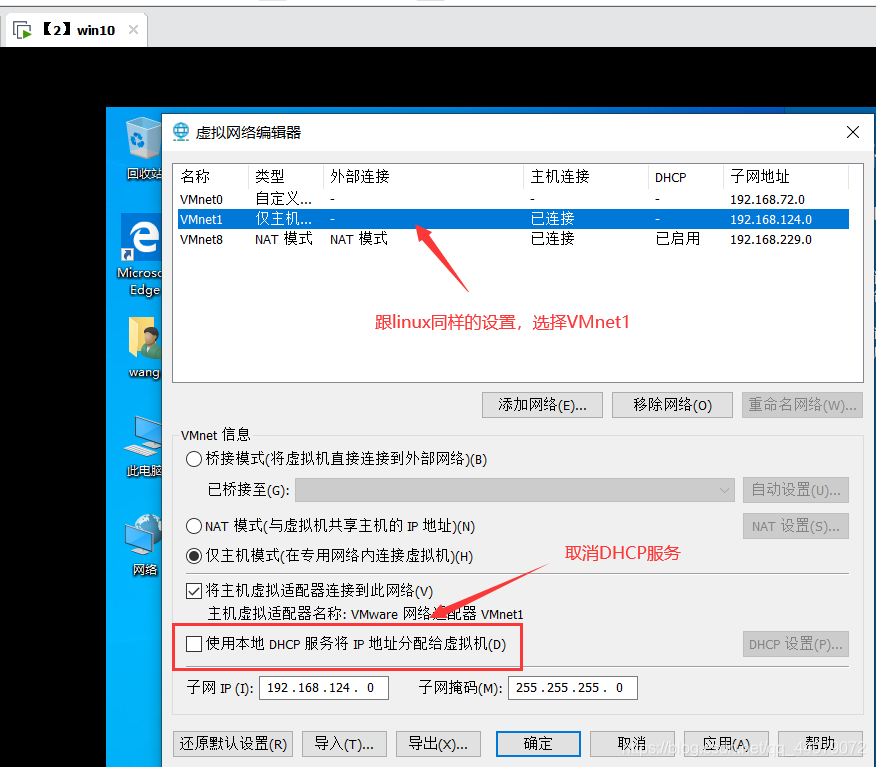Image resolution: width=876 pixels, height=767 pixels.
Task: Select the VMnet8 row in the network list
Action: coord(400,239)
